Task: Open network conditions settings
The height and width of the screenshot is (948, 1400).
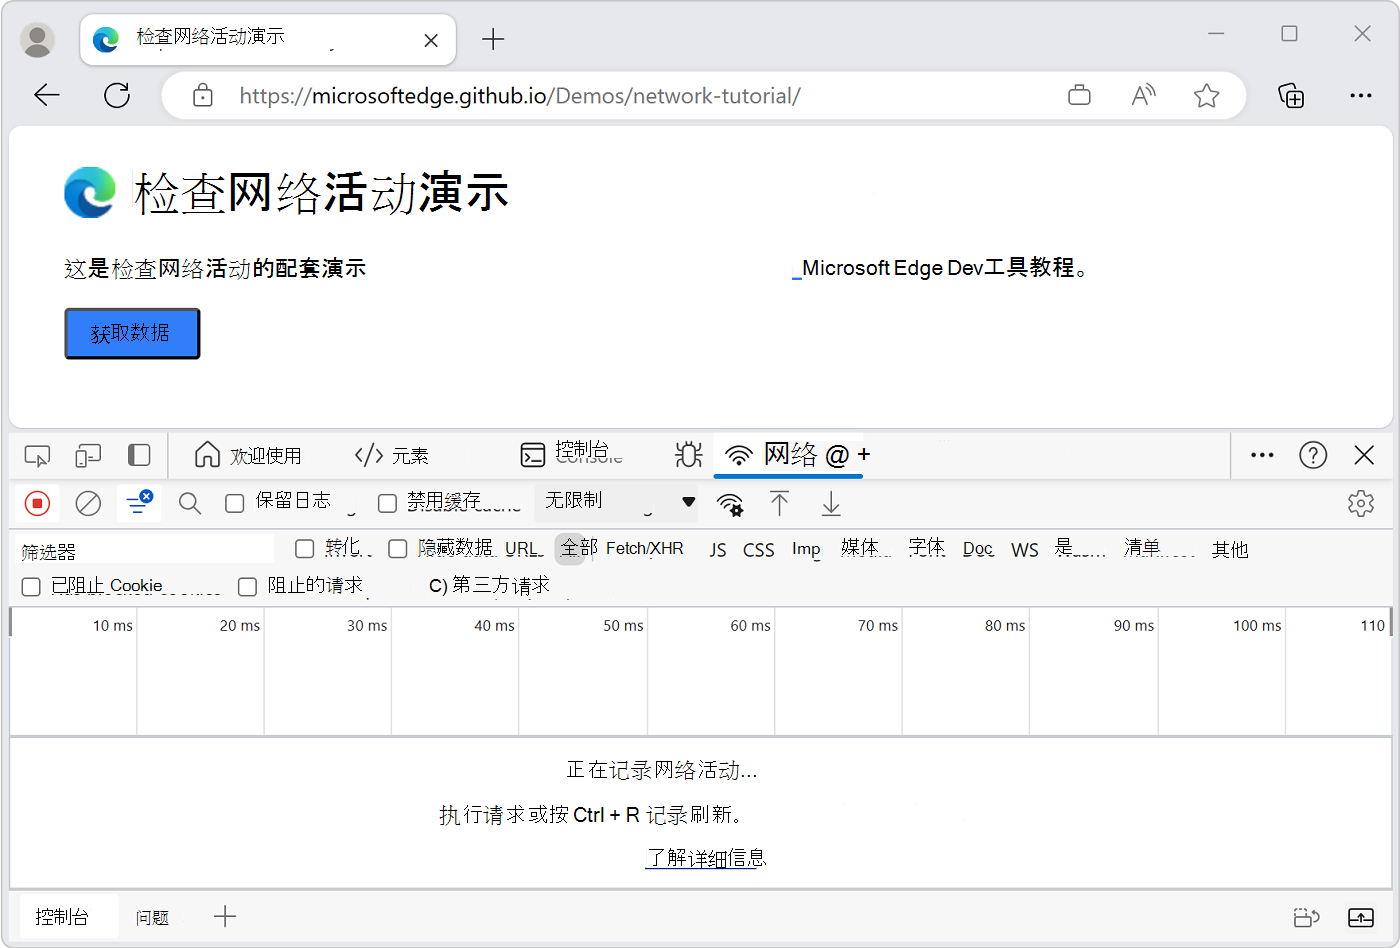Action: tap(730, 505)
